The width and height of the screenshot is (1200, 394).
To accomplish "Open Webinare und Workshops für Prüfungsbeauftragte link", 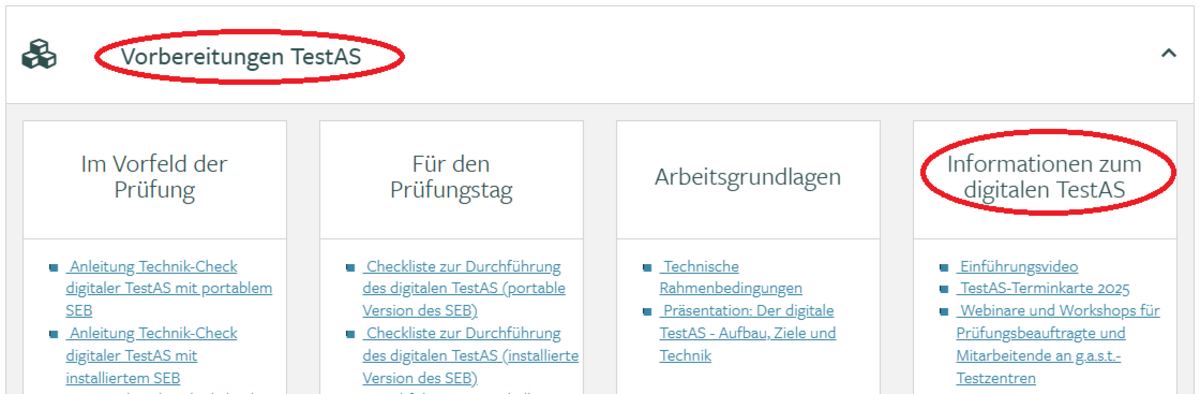I will pyautogui.click(x=1058, y=344).
